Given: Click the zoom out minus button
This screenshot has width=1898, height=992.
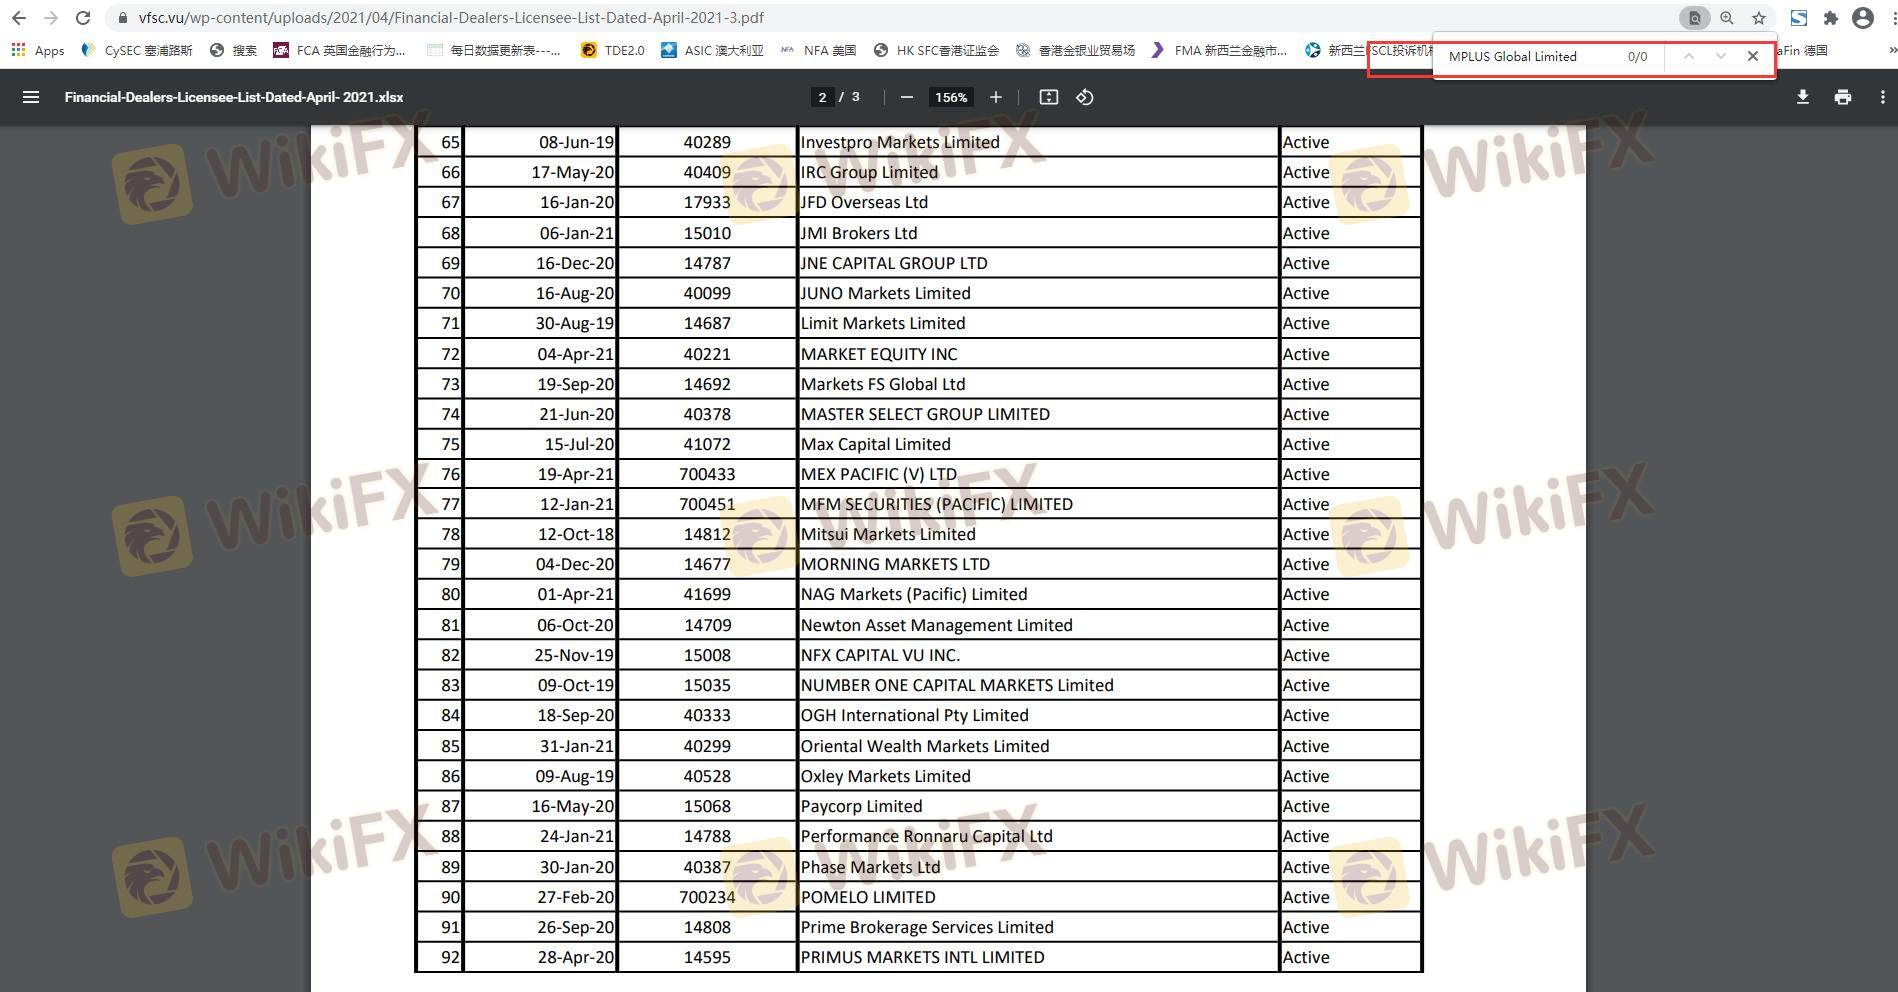Looking at the screenshot, I should tap(906, 97).
